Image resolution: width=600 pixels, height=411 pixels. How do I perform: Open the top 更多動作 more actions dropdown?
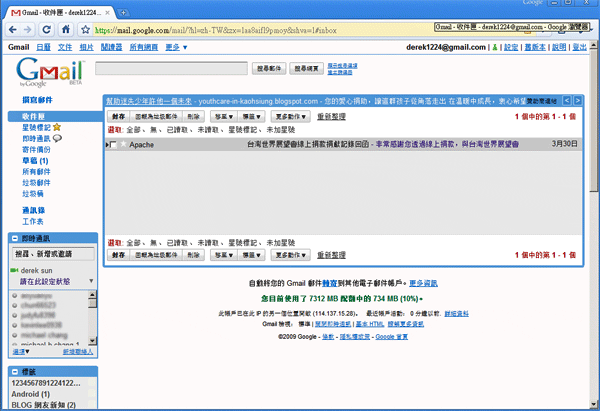[x=291, y=116]
